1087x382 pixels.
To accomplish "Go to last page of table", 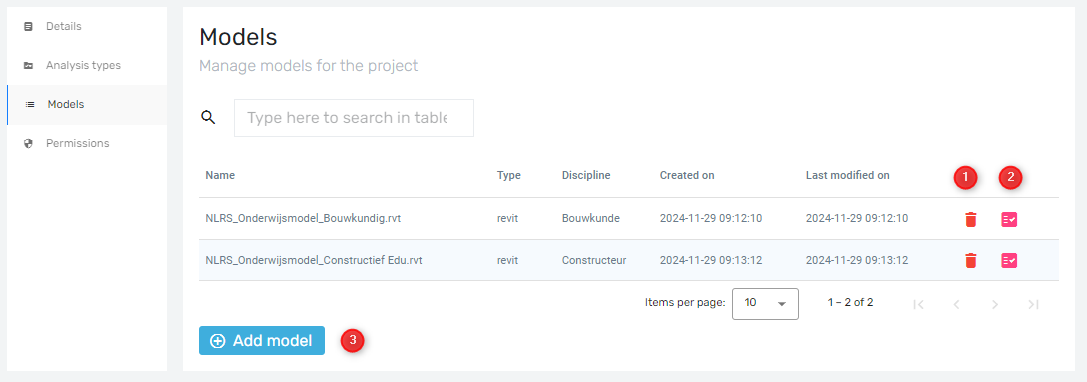I will click(x=1033, y=304).
